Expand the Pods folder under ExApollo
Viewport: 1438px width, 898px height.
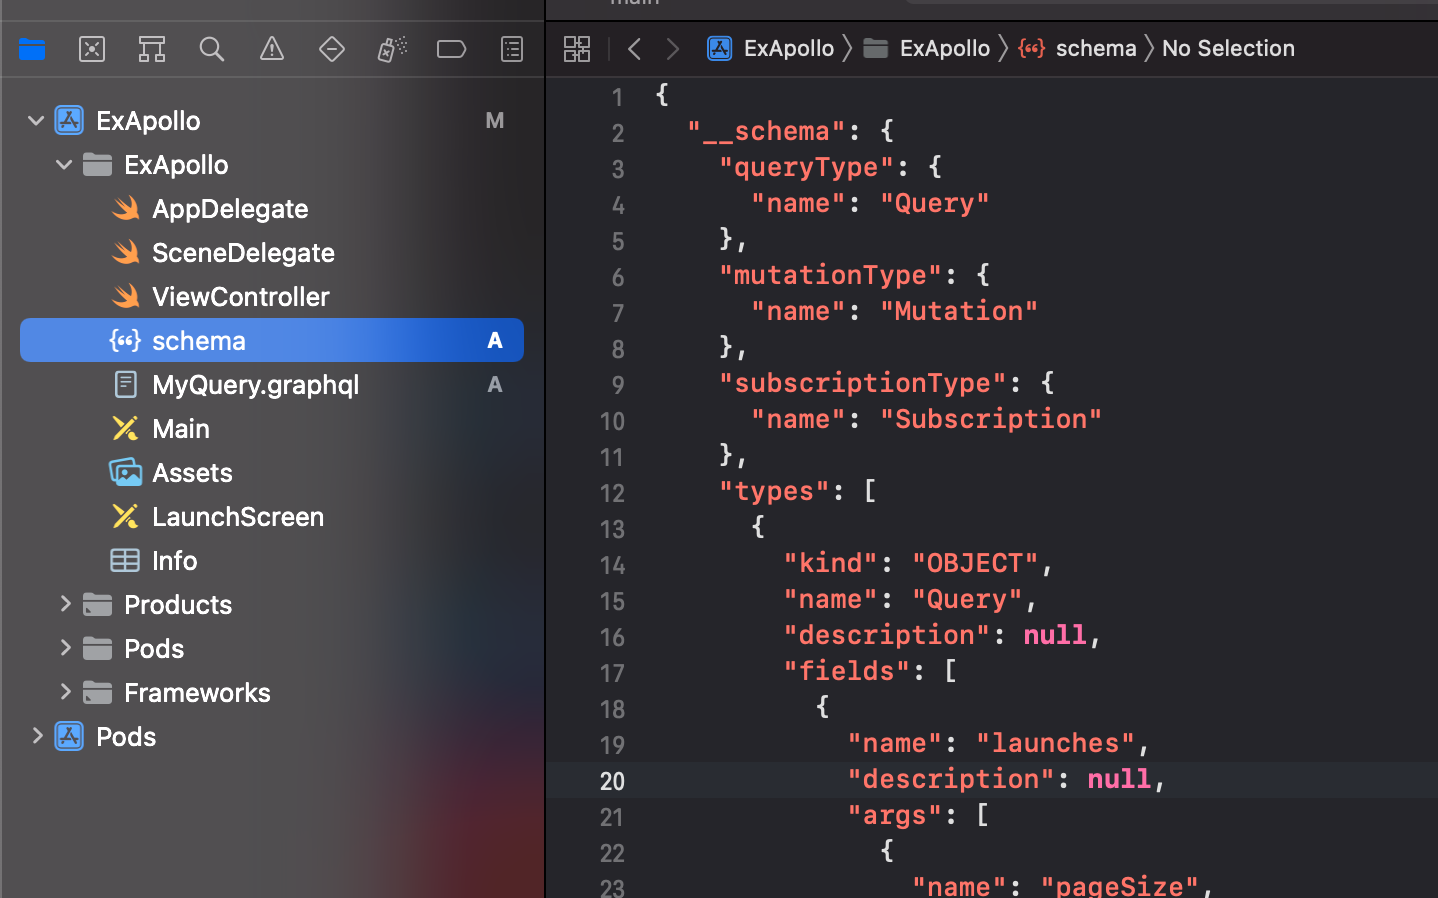click(x=65, y=648)
